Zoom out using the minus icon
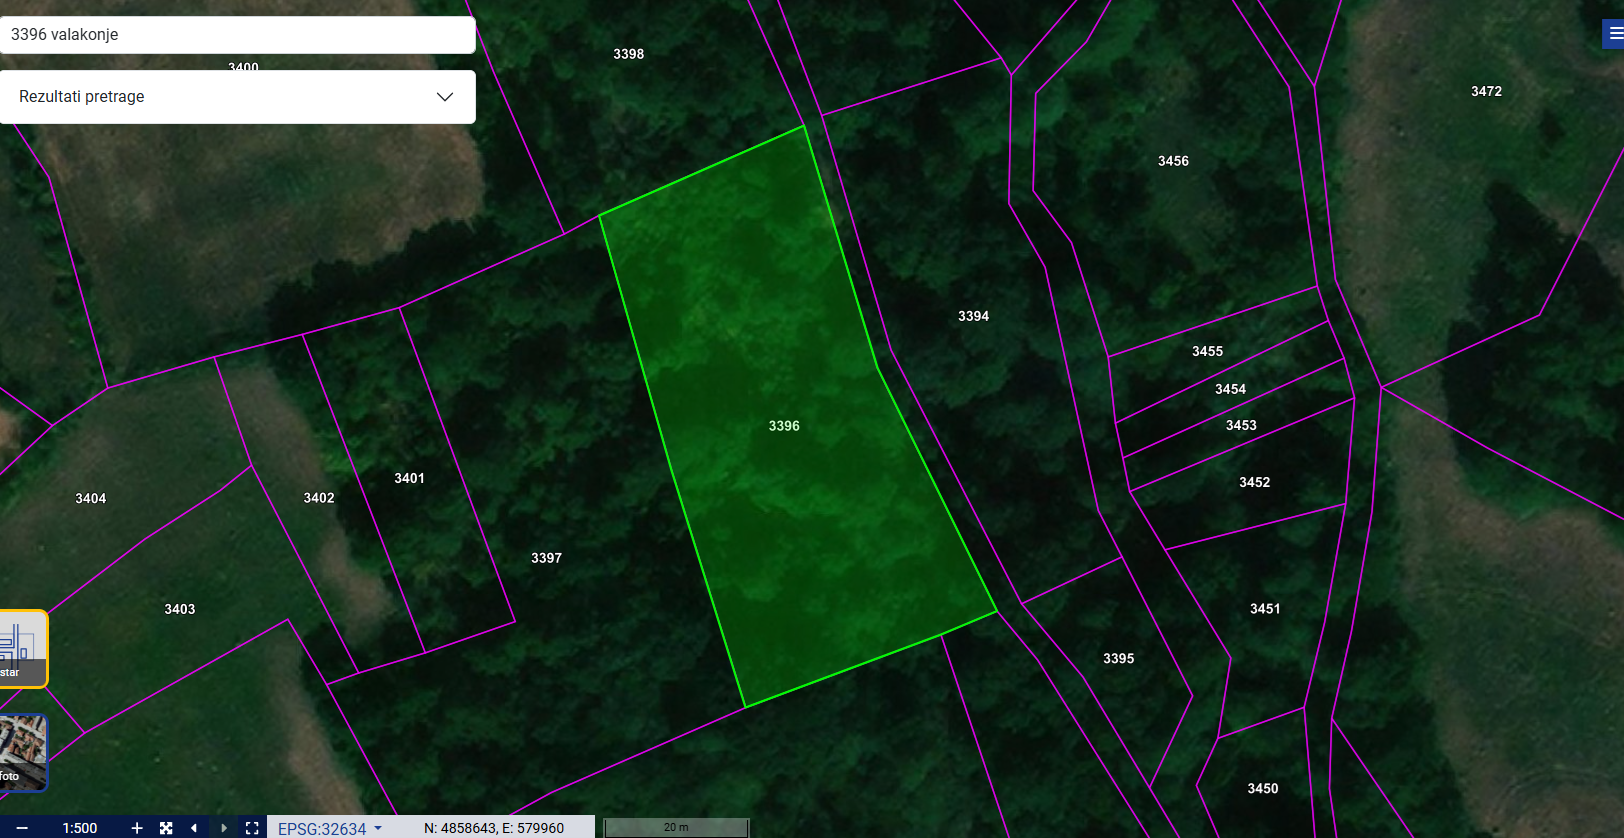The height and width of the screenshot is (838, 1624). pyautogui.click(x=22, y=828)
